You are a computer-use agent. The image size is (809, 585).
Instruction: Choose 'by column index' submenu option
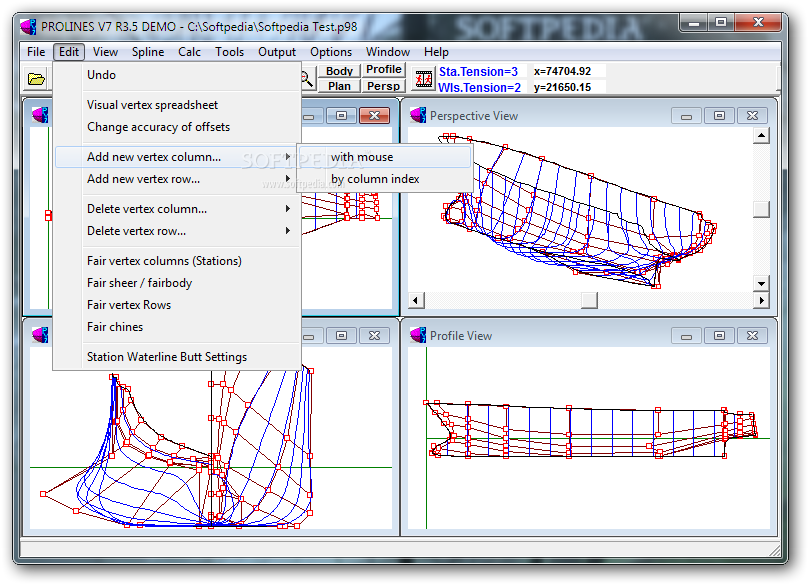pyautogui.click(x=385, y=179)
